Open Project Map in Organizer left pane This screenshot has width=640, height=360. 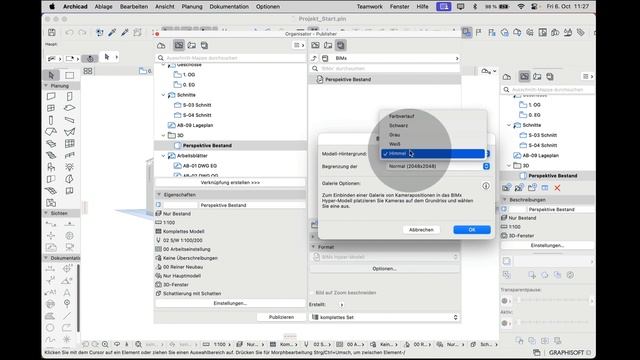click(161, 45)
